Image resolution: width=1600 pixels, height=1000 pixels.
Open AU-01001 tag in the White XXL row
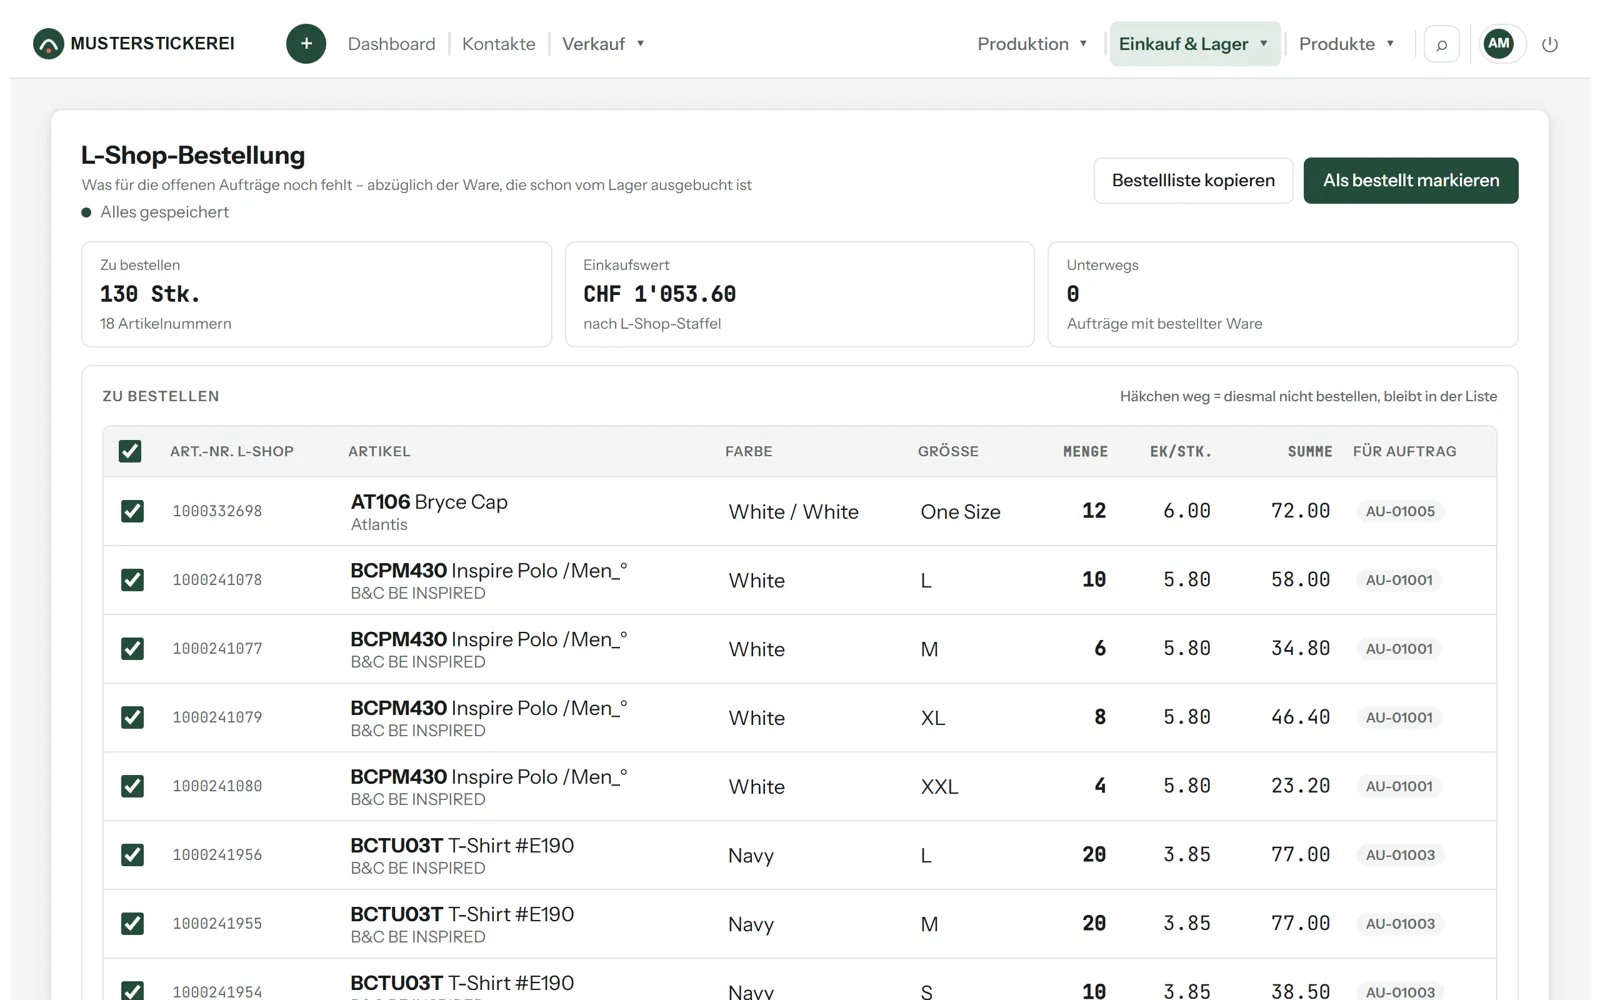coord(1399,786)
